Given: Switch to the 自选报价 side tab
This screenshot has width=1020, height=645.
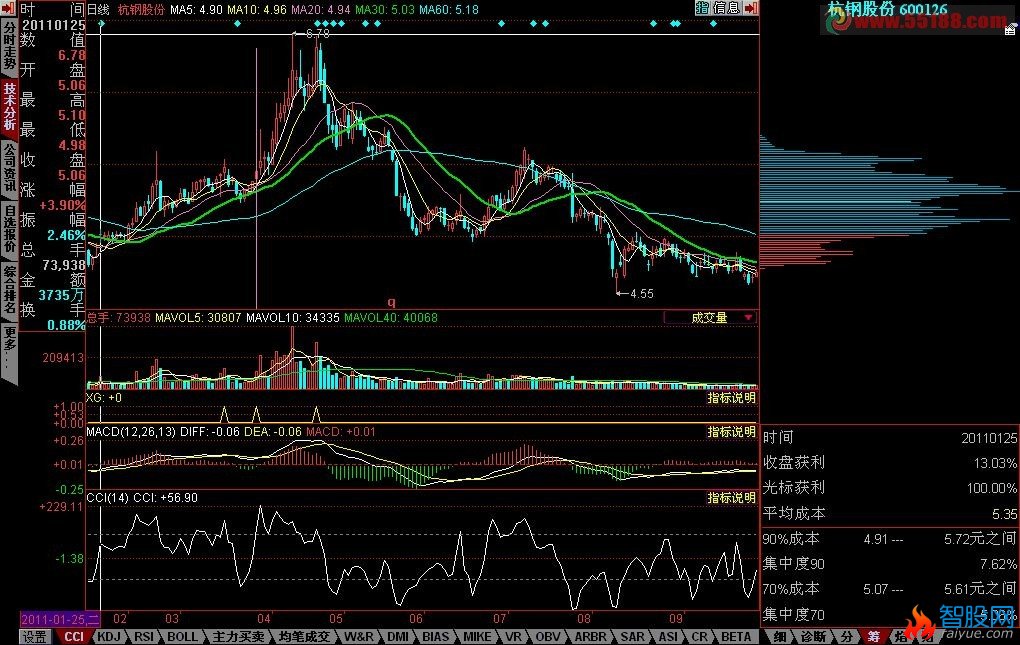Looking at the screenshot, I should click(x=9, y=229).
